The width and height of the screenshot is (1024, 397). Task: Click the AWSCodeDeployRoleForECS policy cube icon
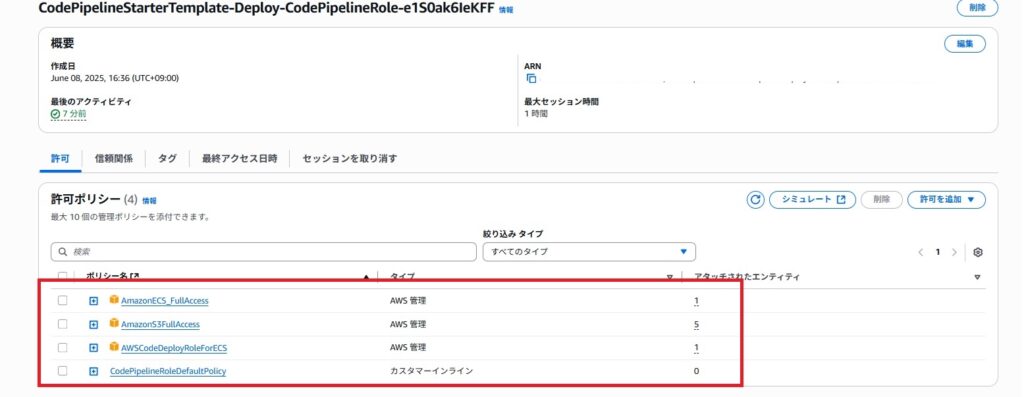[x=114, y=347]
